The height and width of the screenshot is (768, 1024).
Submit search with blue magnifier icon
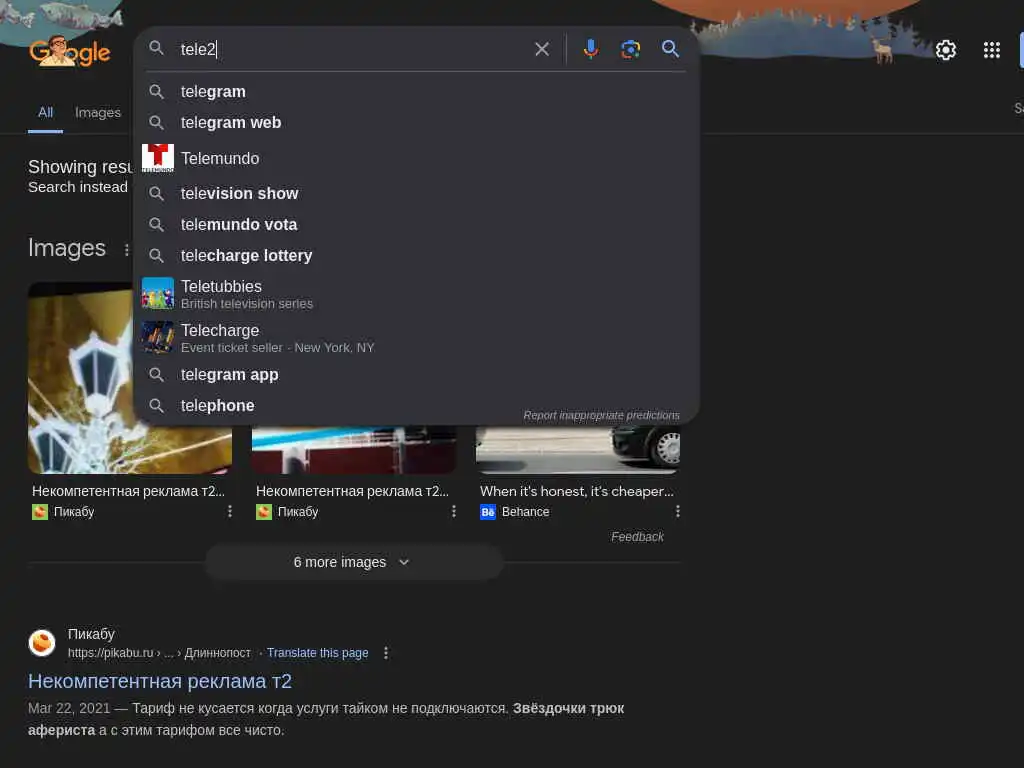point(670,49)
